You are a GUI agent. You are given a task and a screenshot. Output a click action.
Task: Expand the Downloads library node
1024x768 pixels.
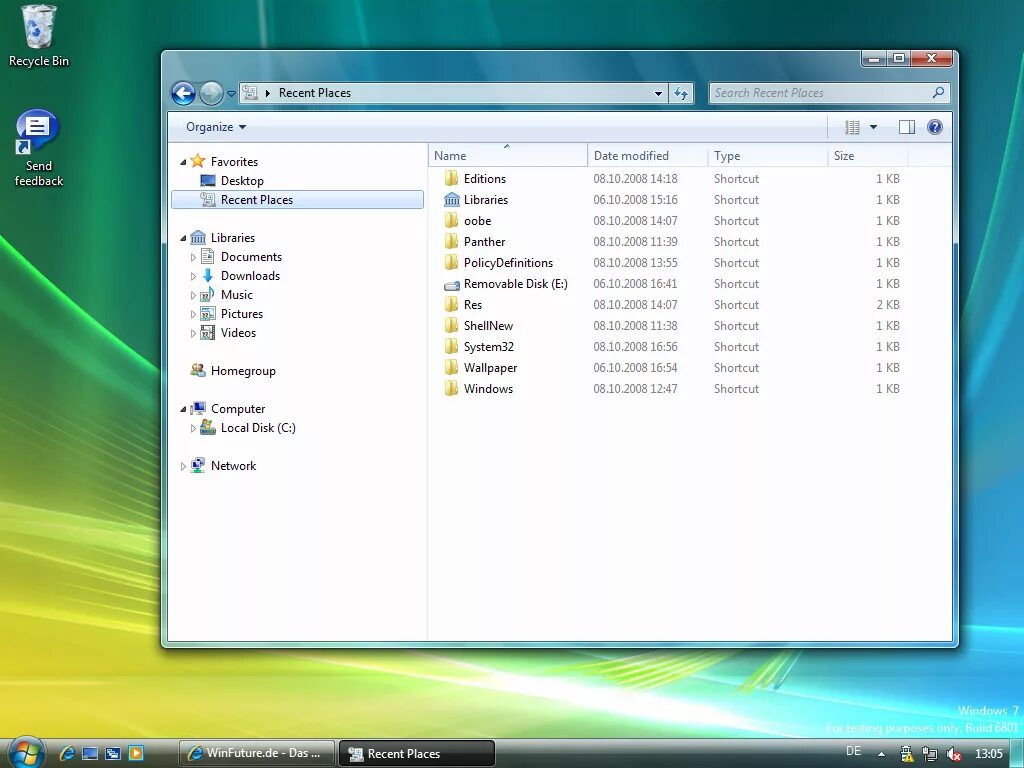[193, 276]
